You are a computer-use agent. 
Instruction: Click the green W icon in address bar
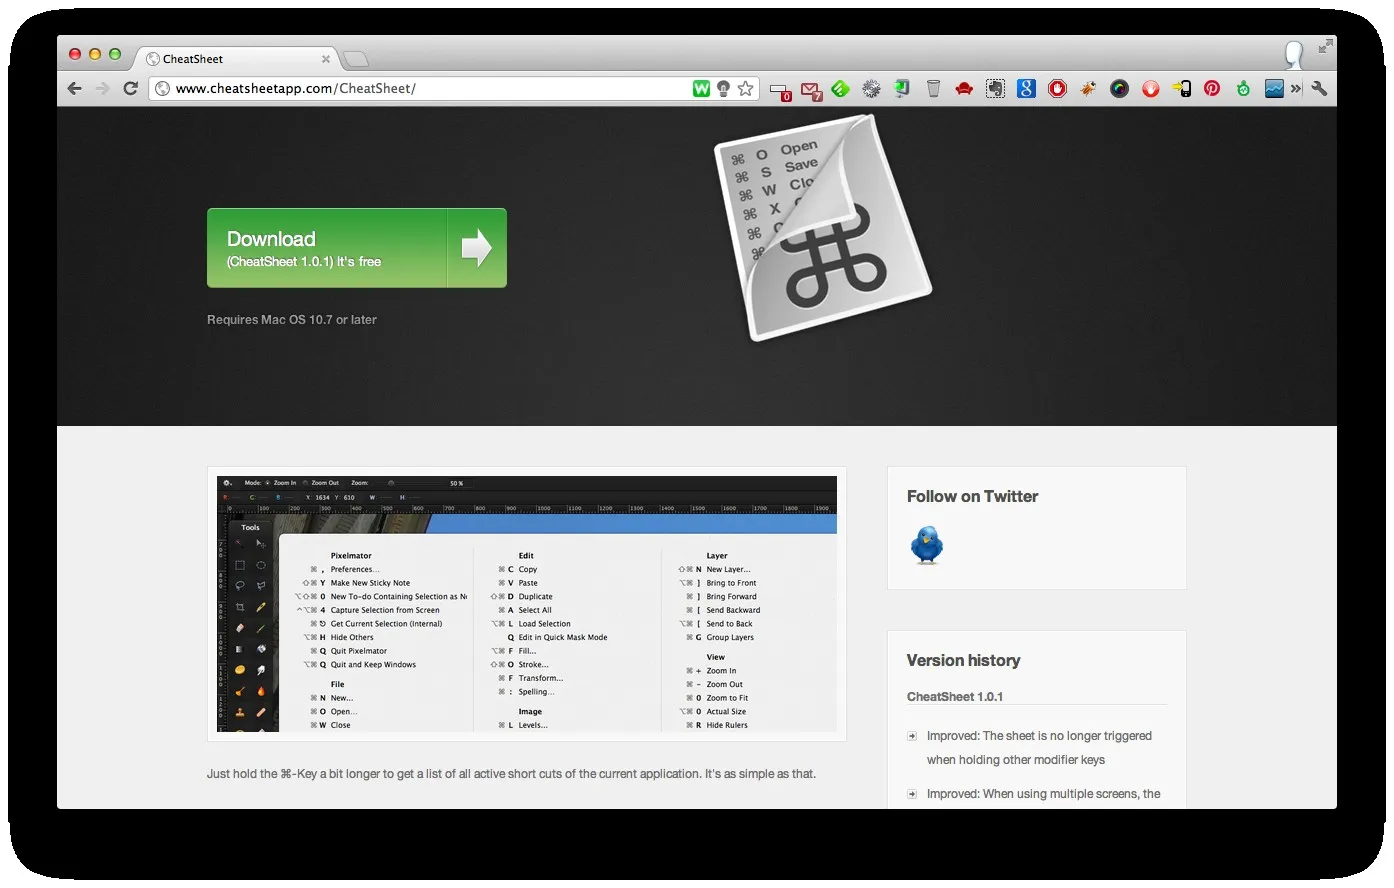pyautogui.click(x=701, y=88)
